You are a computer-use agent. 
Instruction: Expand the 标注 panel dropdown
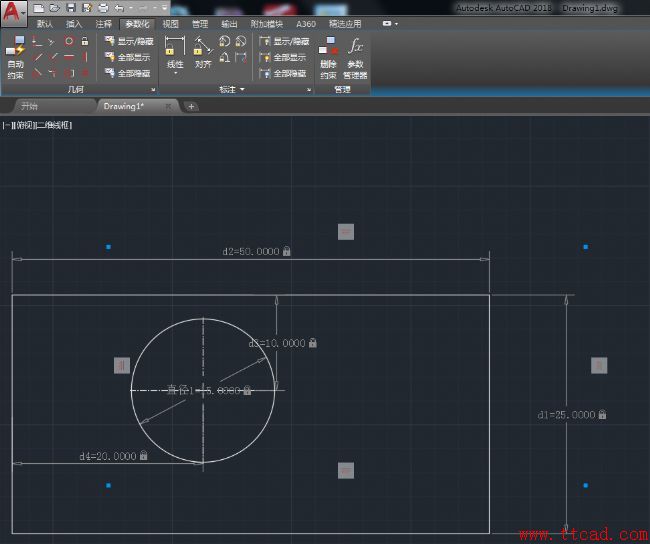[232, 89]
